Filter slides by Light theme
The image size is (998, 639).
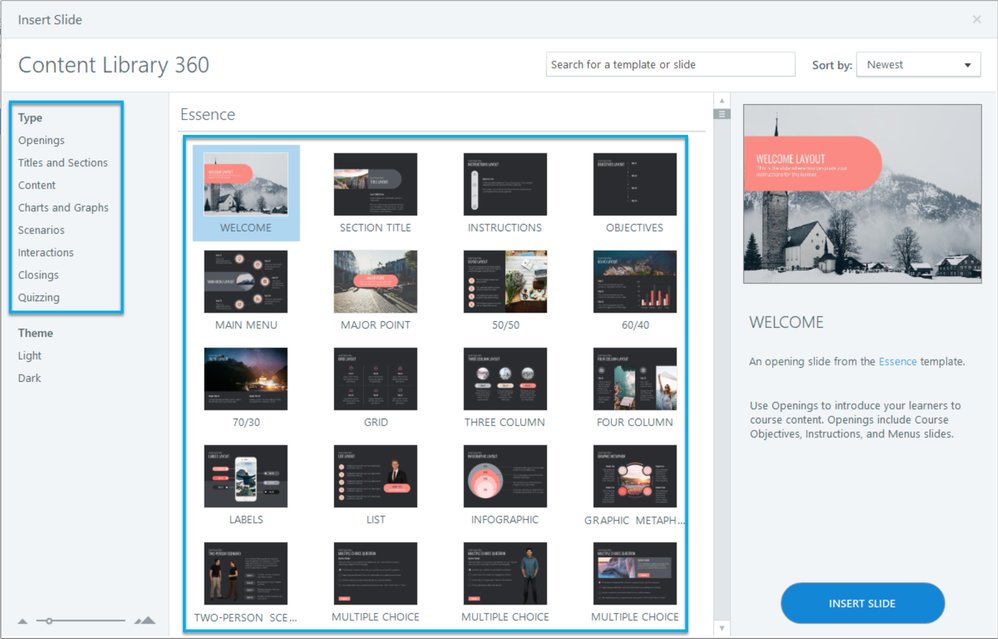click(x=30, y=356)
